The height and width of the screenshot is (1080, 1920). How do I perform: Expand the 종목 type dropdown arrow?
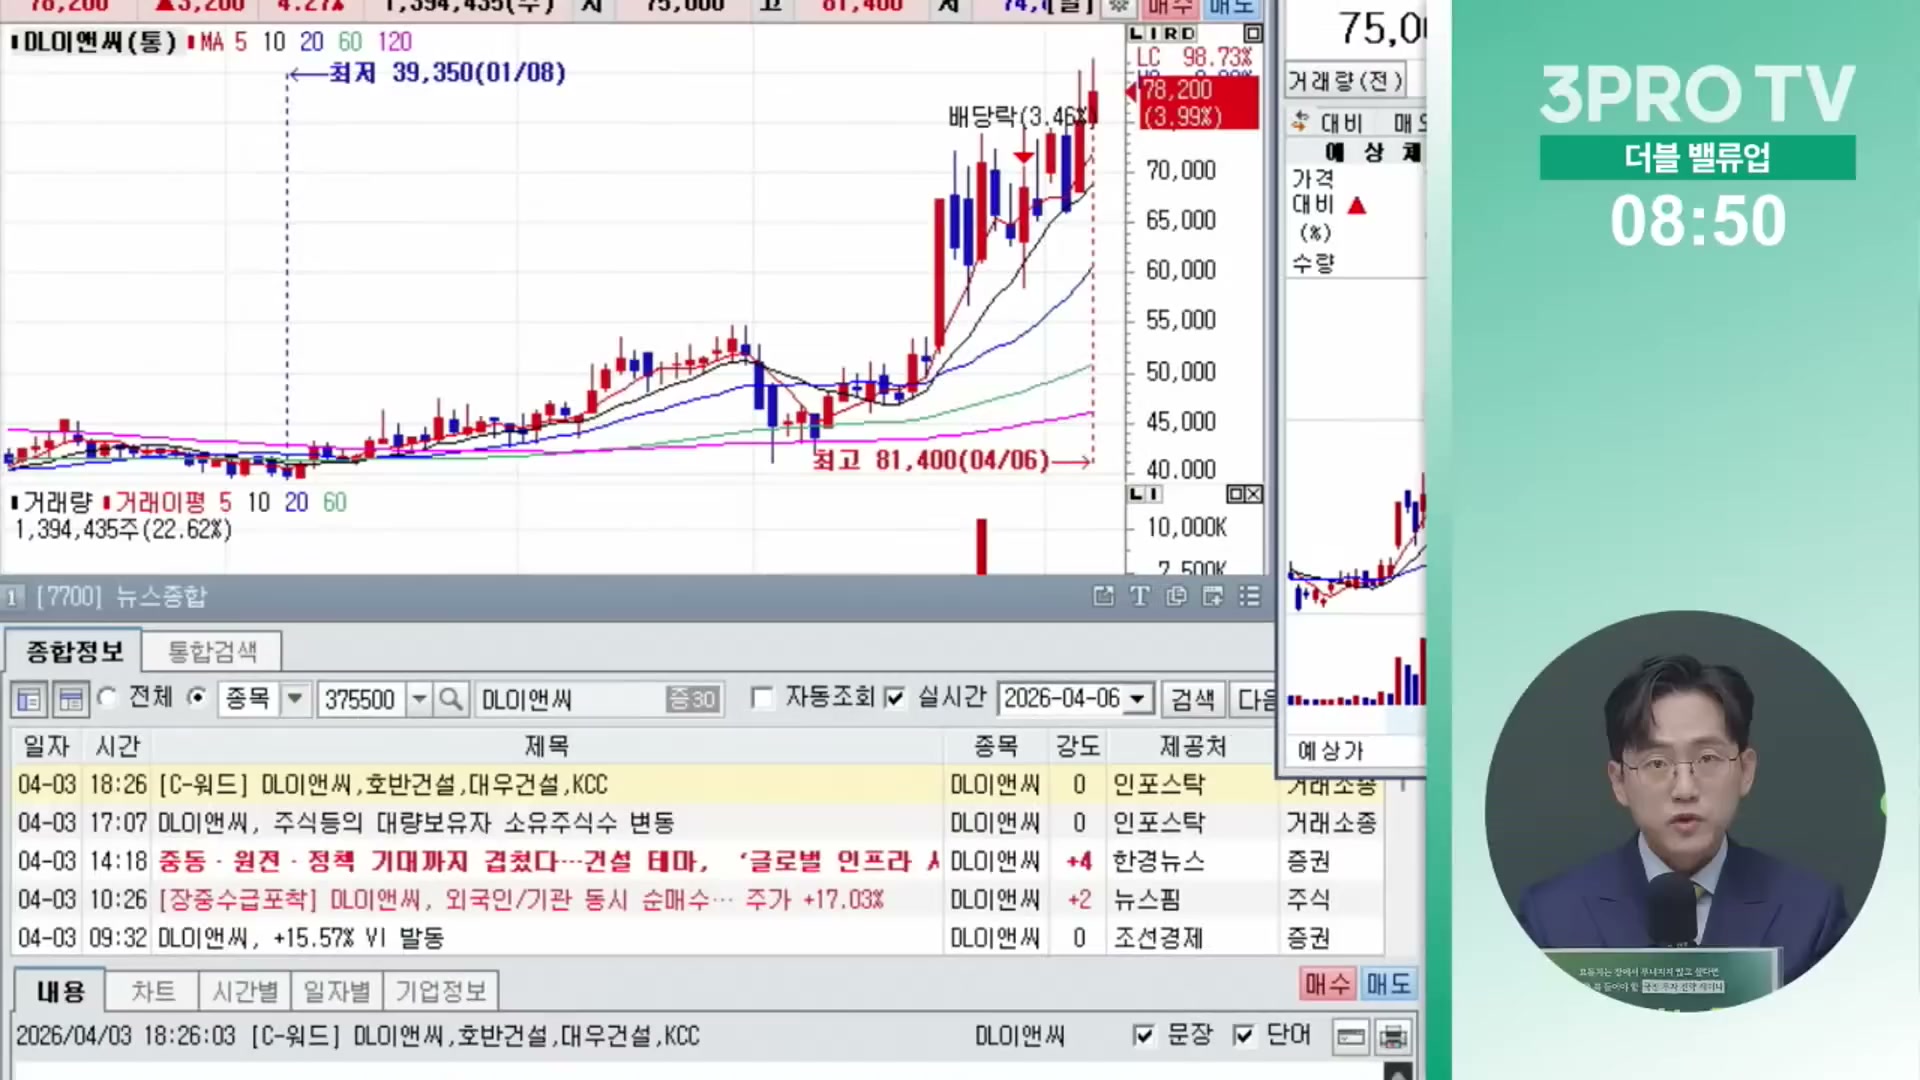(295, 699)
